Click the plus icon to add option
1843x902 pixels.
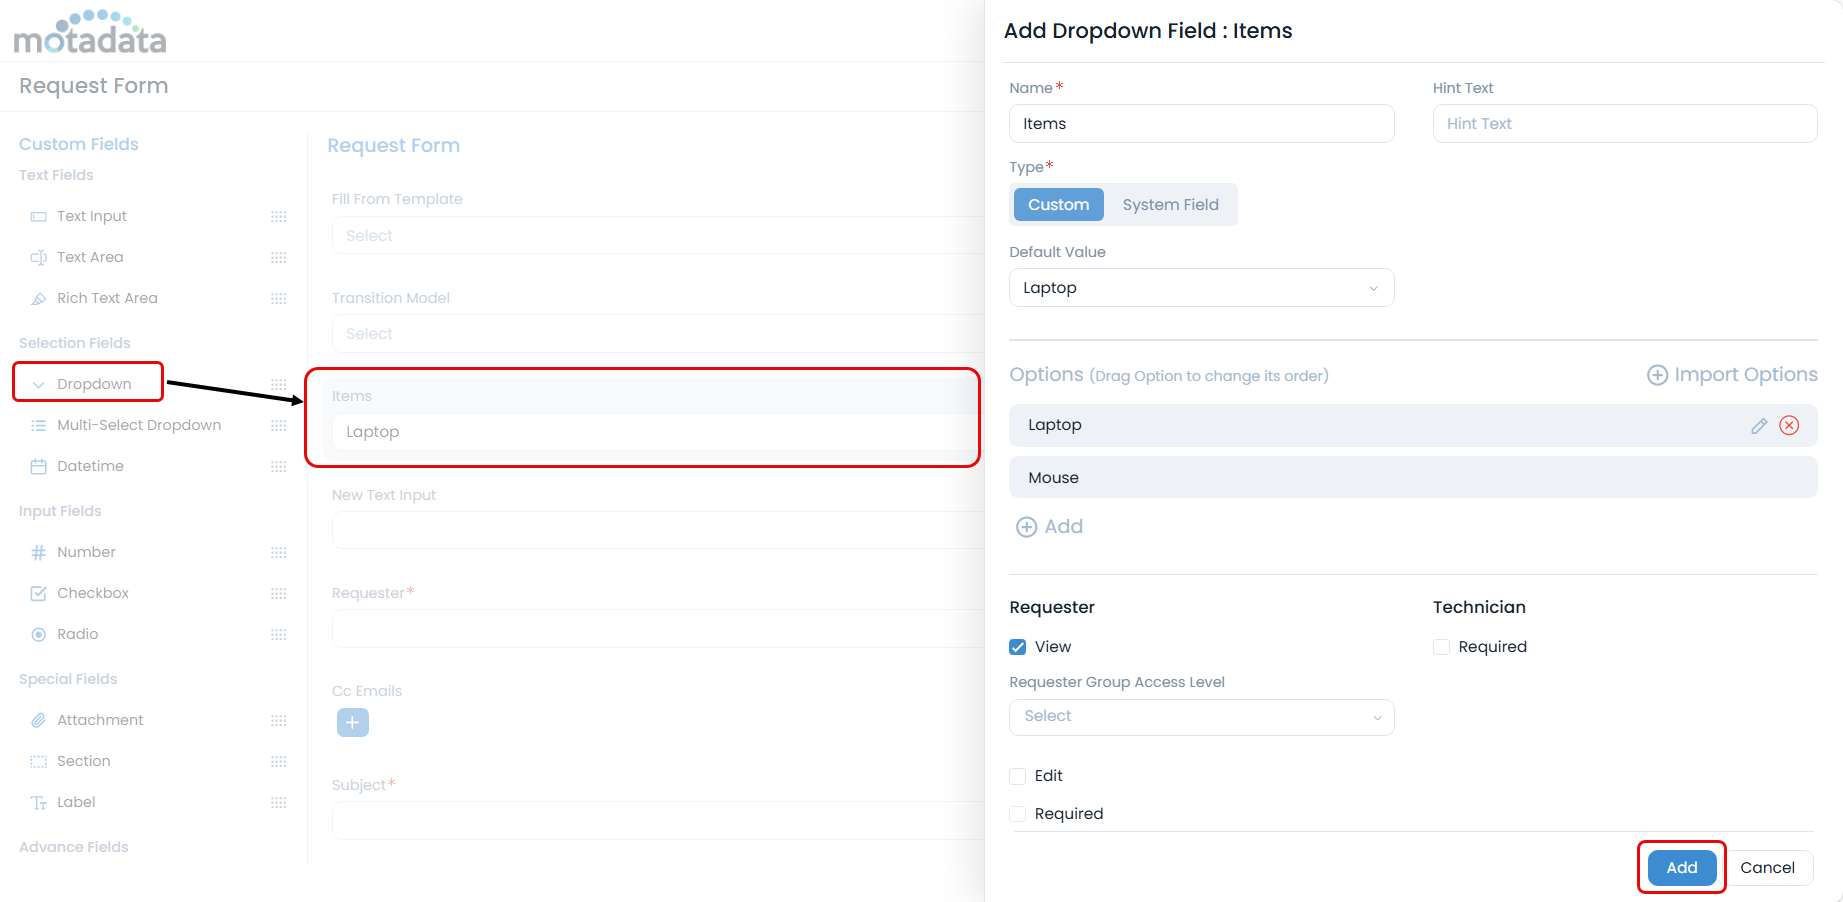tap(1026, 527)
